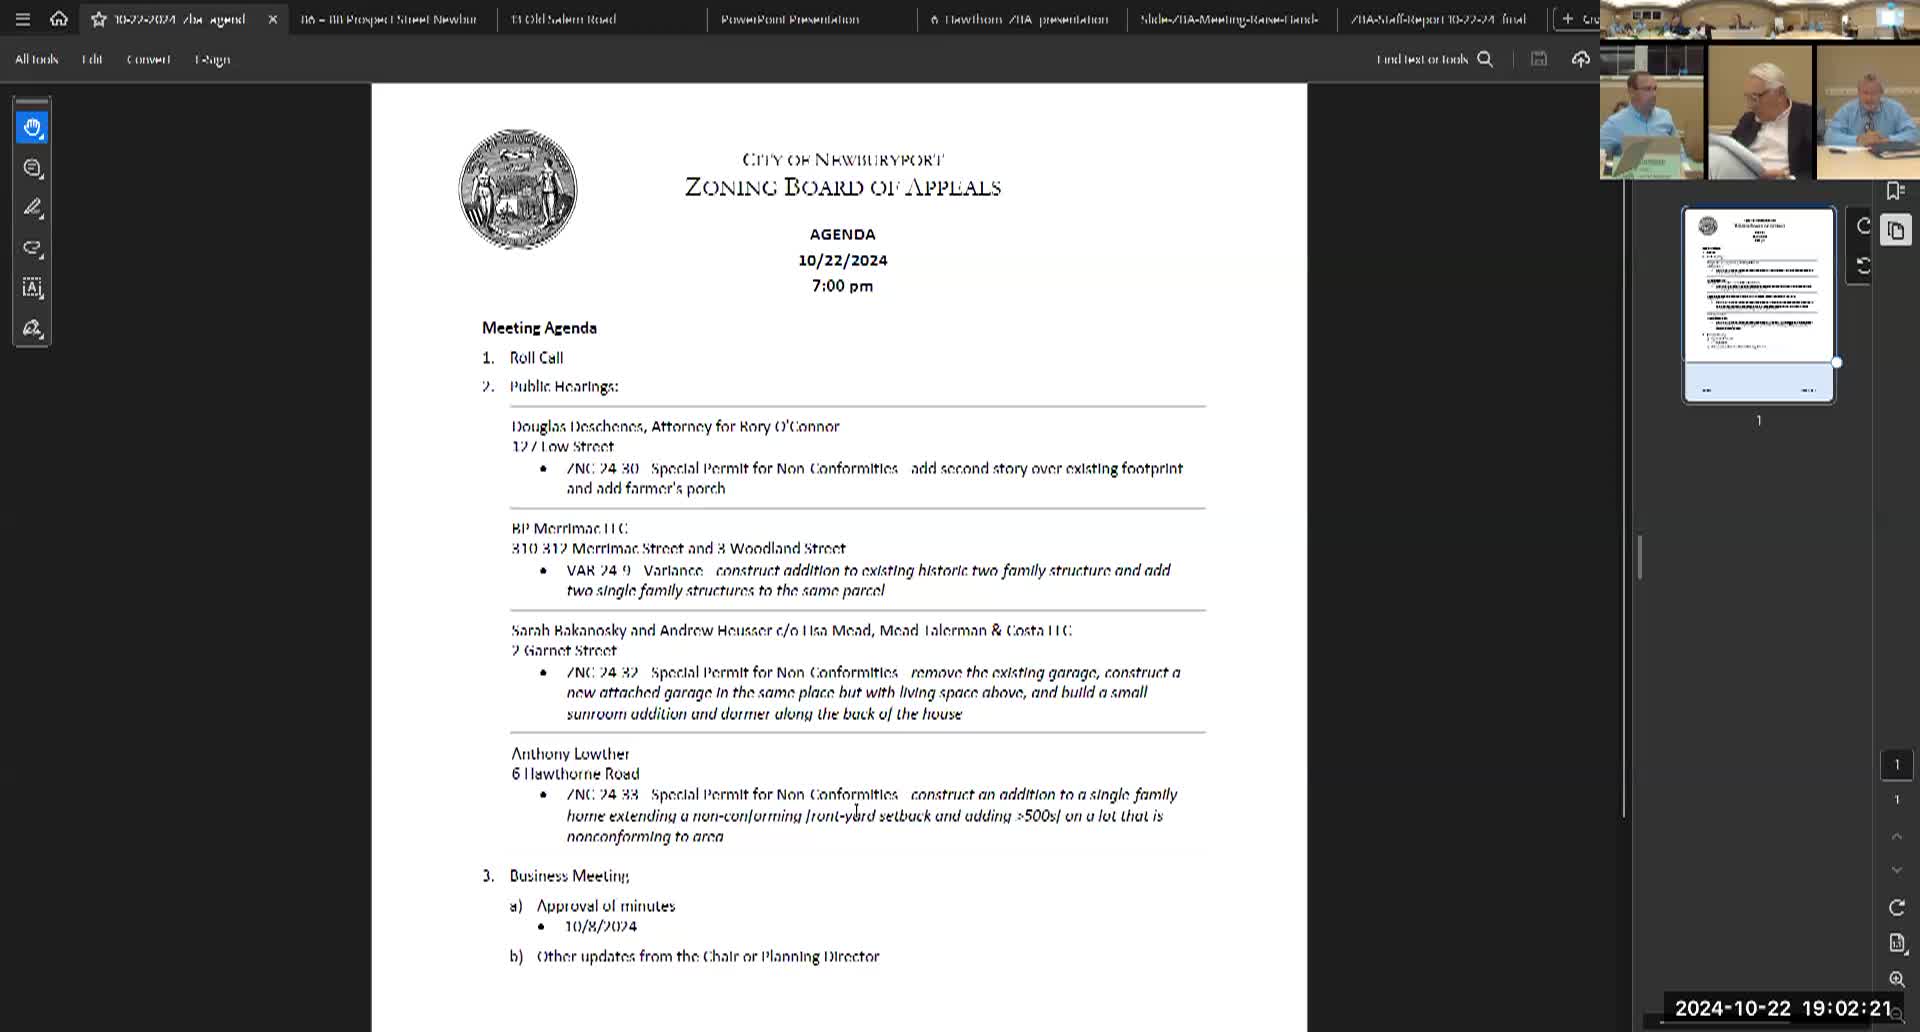Click the Find text or tools field
Viewport: 1920px width, 1032px height.
click(x=1421, y=59)
